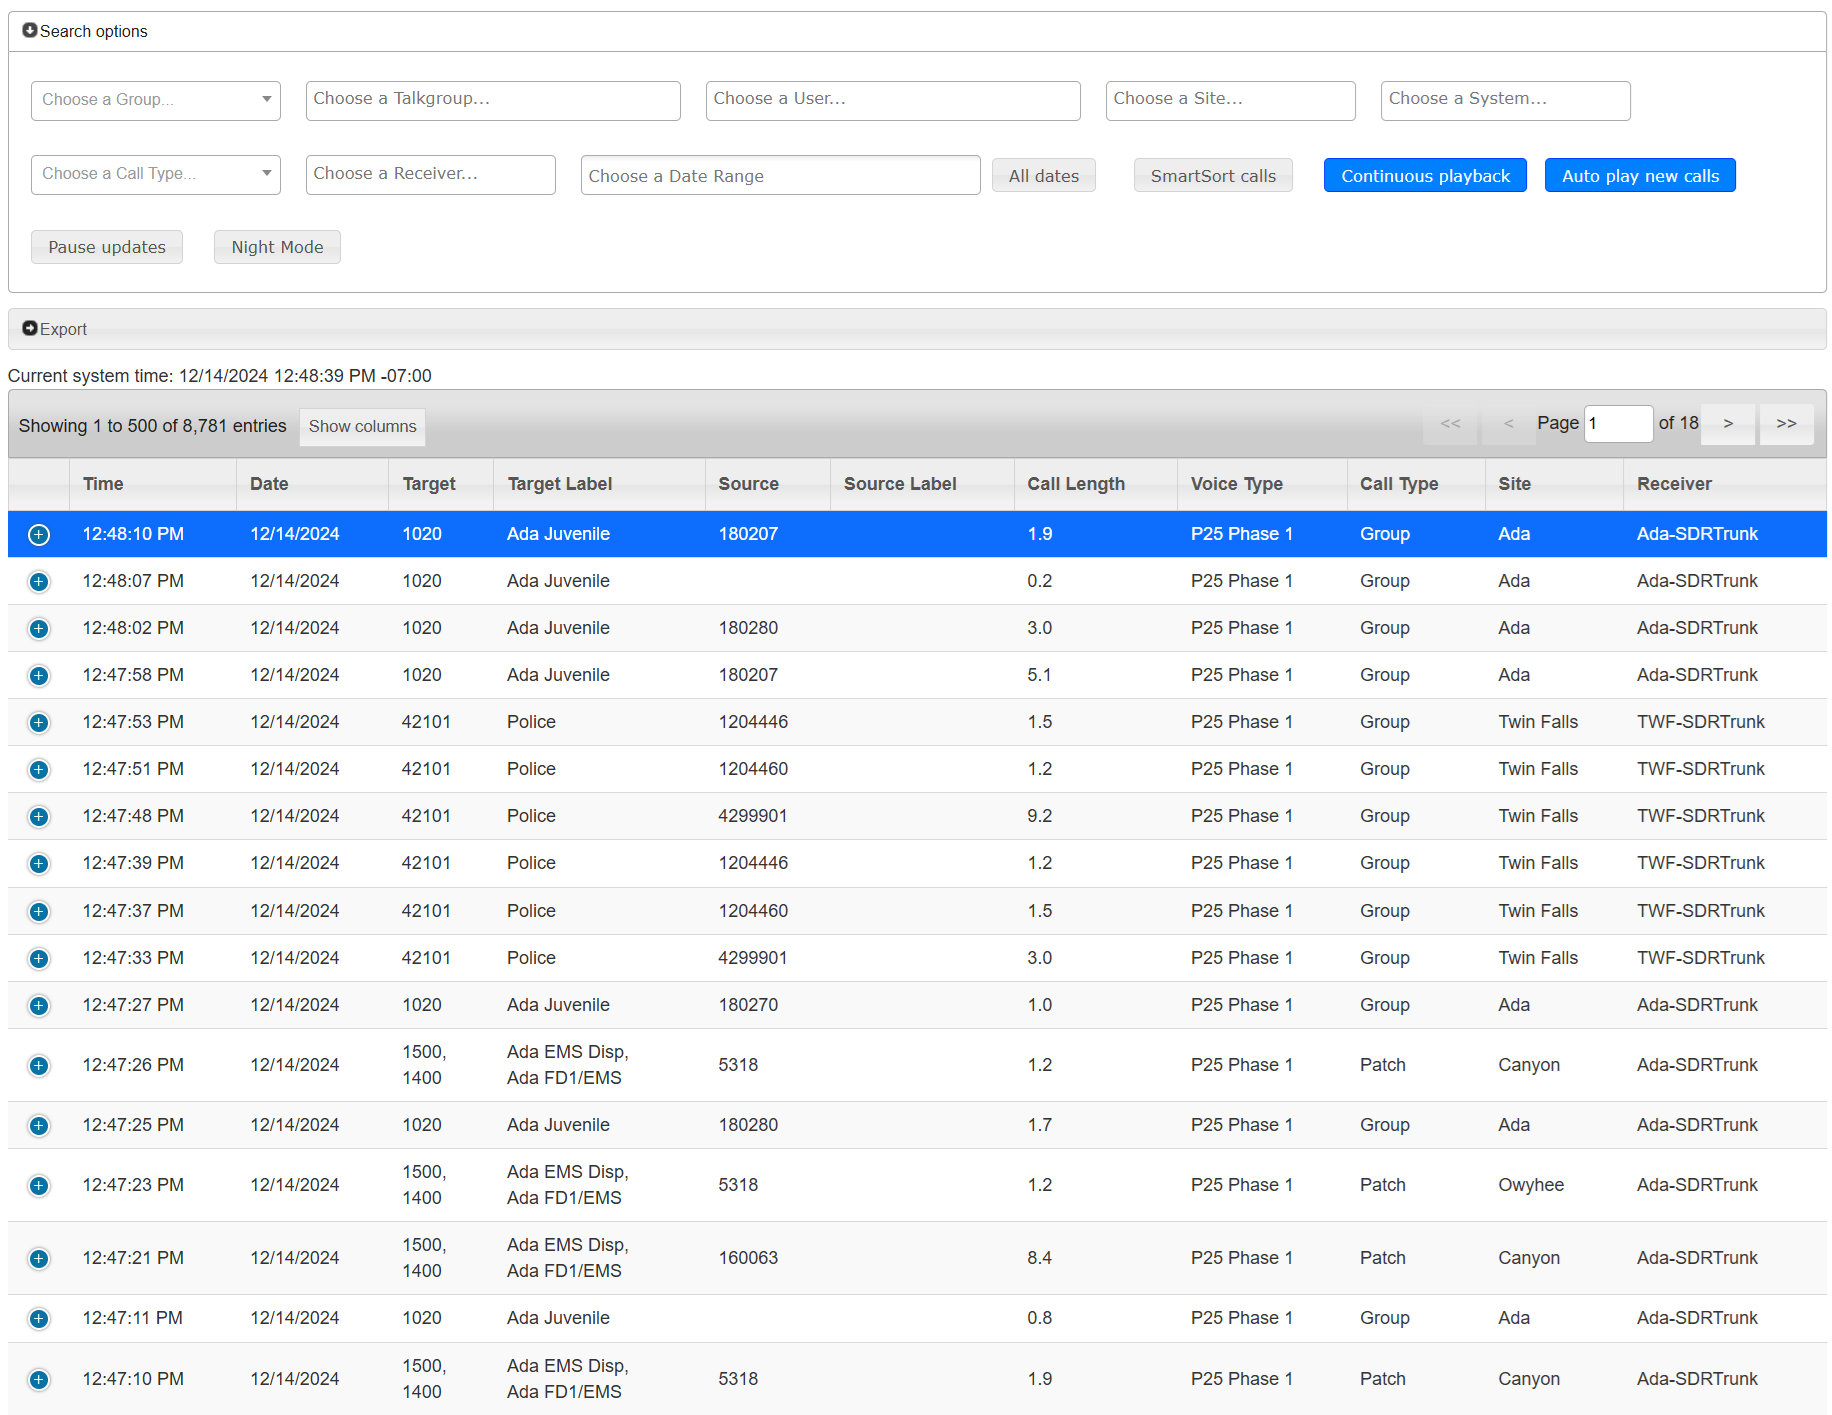Sort the table by Call Length column
This screenshot has width=1832, height=1415.
[x=1075, y=484]
